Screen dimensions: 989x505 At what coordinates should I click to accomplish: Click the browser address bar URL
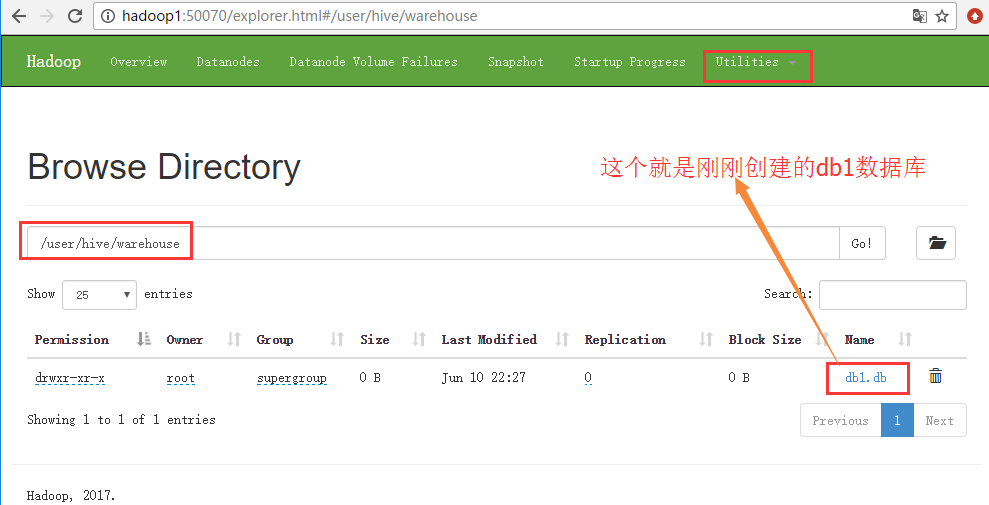point(300,16)
